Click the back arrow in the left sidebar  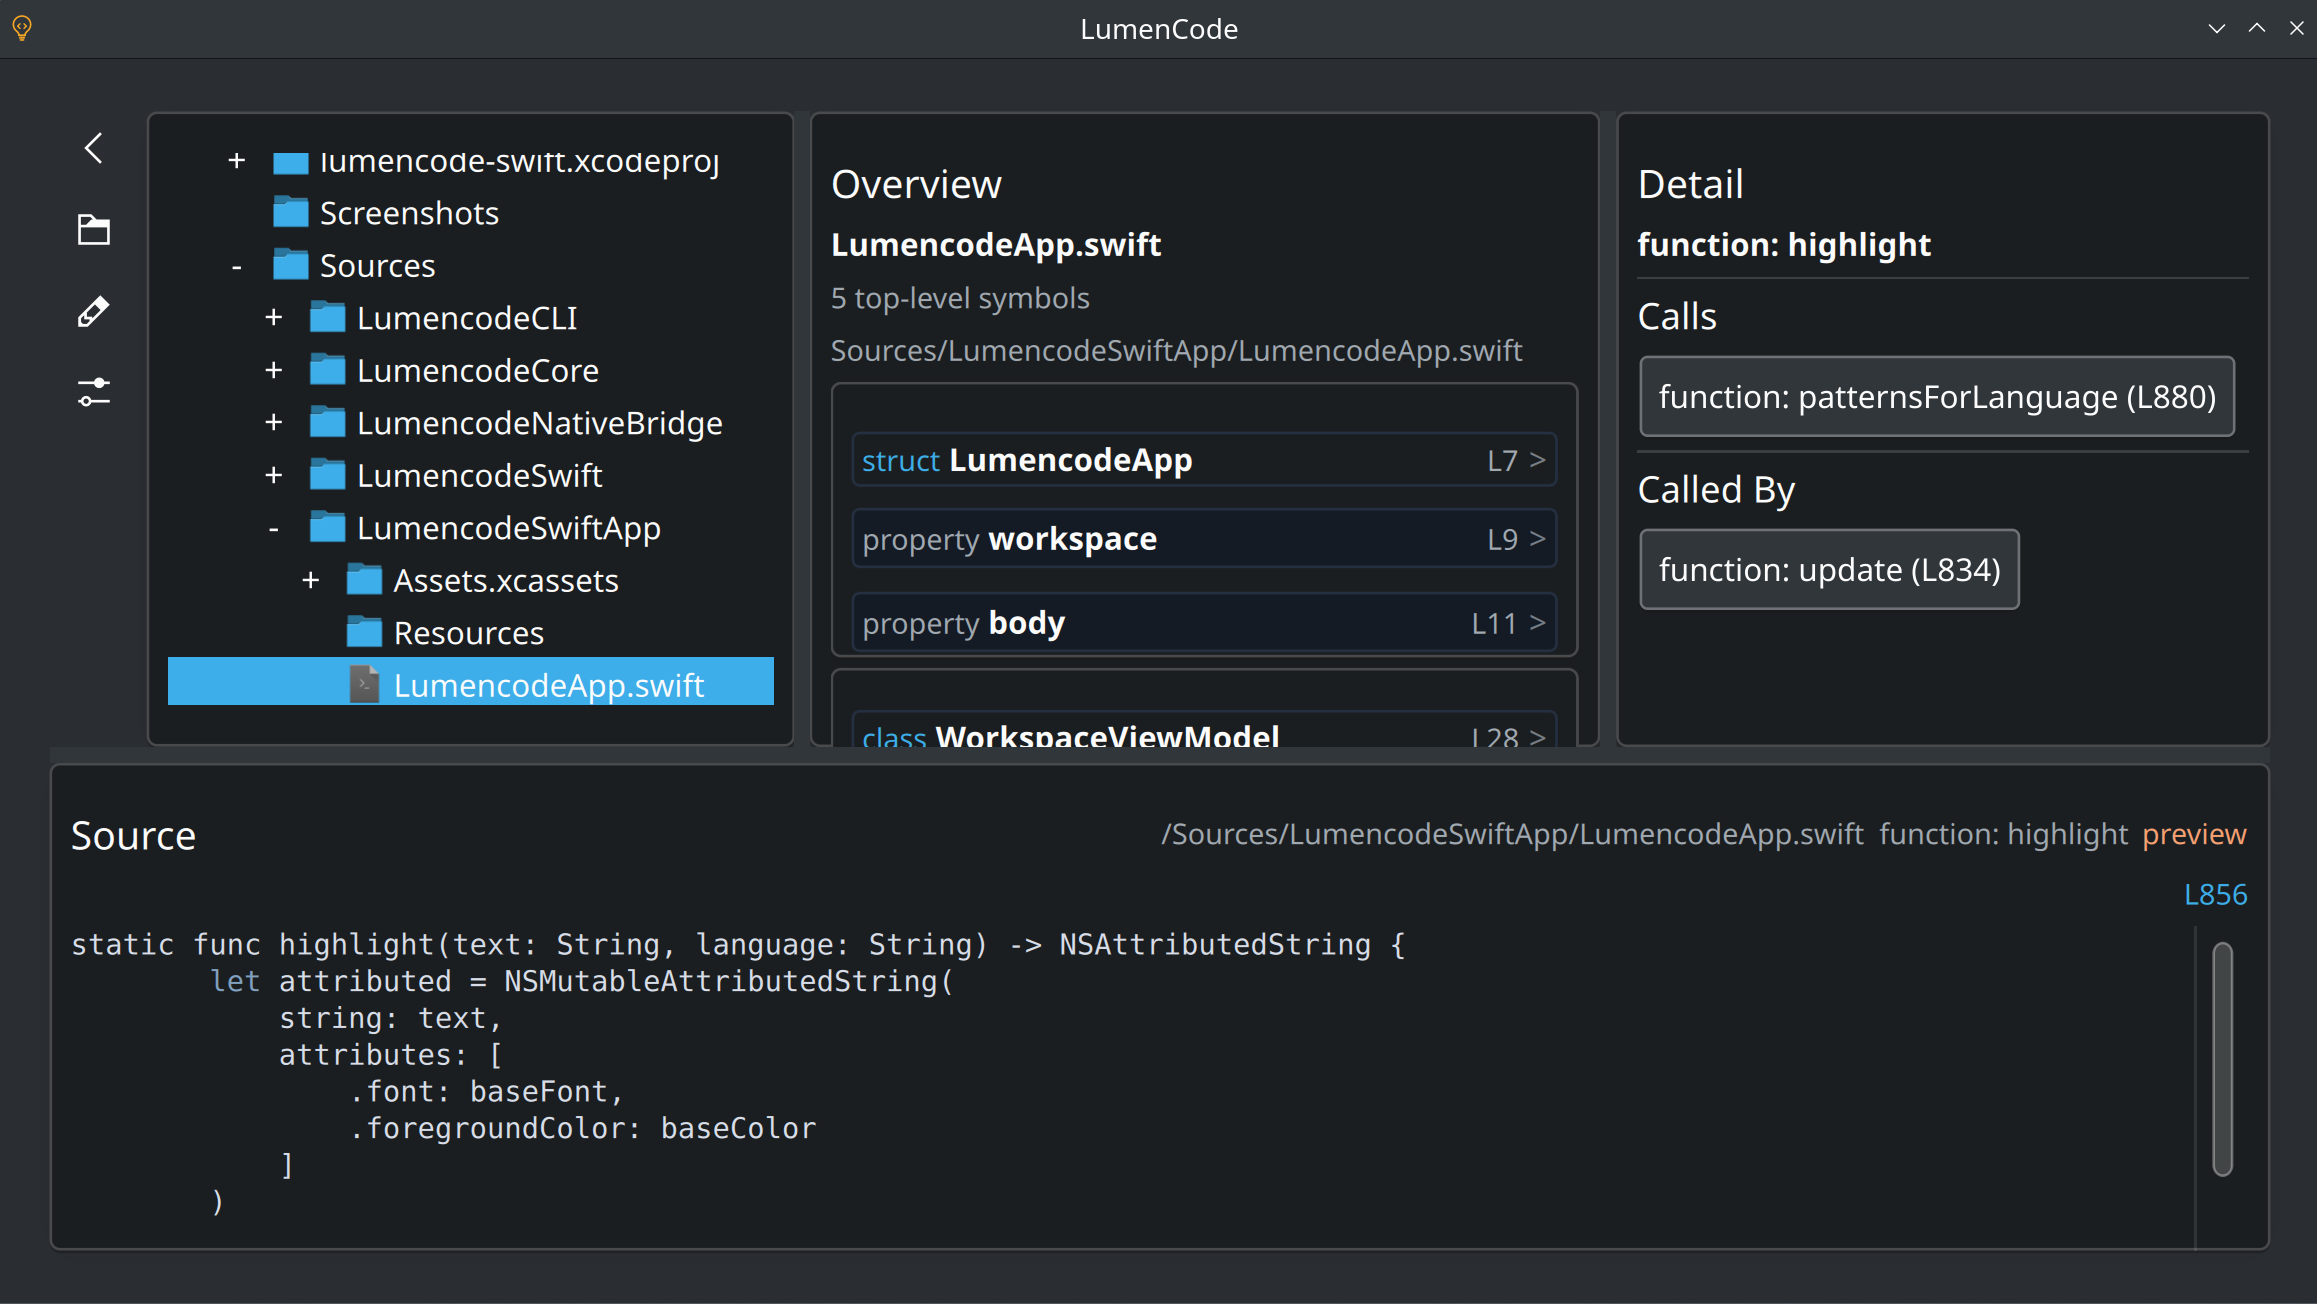pos(92,148)
